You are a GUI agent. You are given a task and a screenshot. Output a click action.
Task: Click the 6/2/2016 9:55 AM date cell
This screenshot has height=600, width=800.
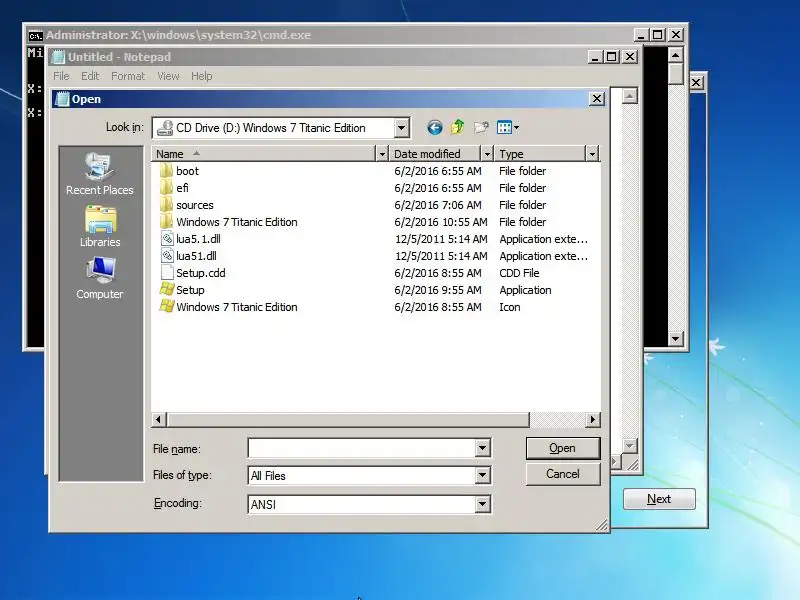438,290
